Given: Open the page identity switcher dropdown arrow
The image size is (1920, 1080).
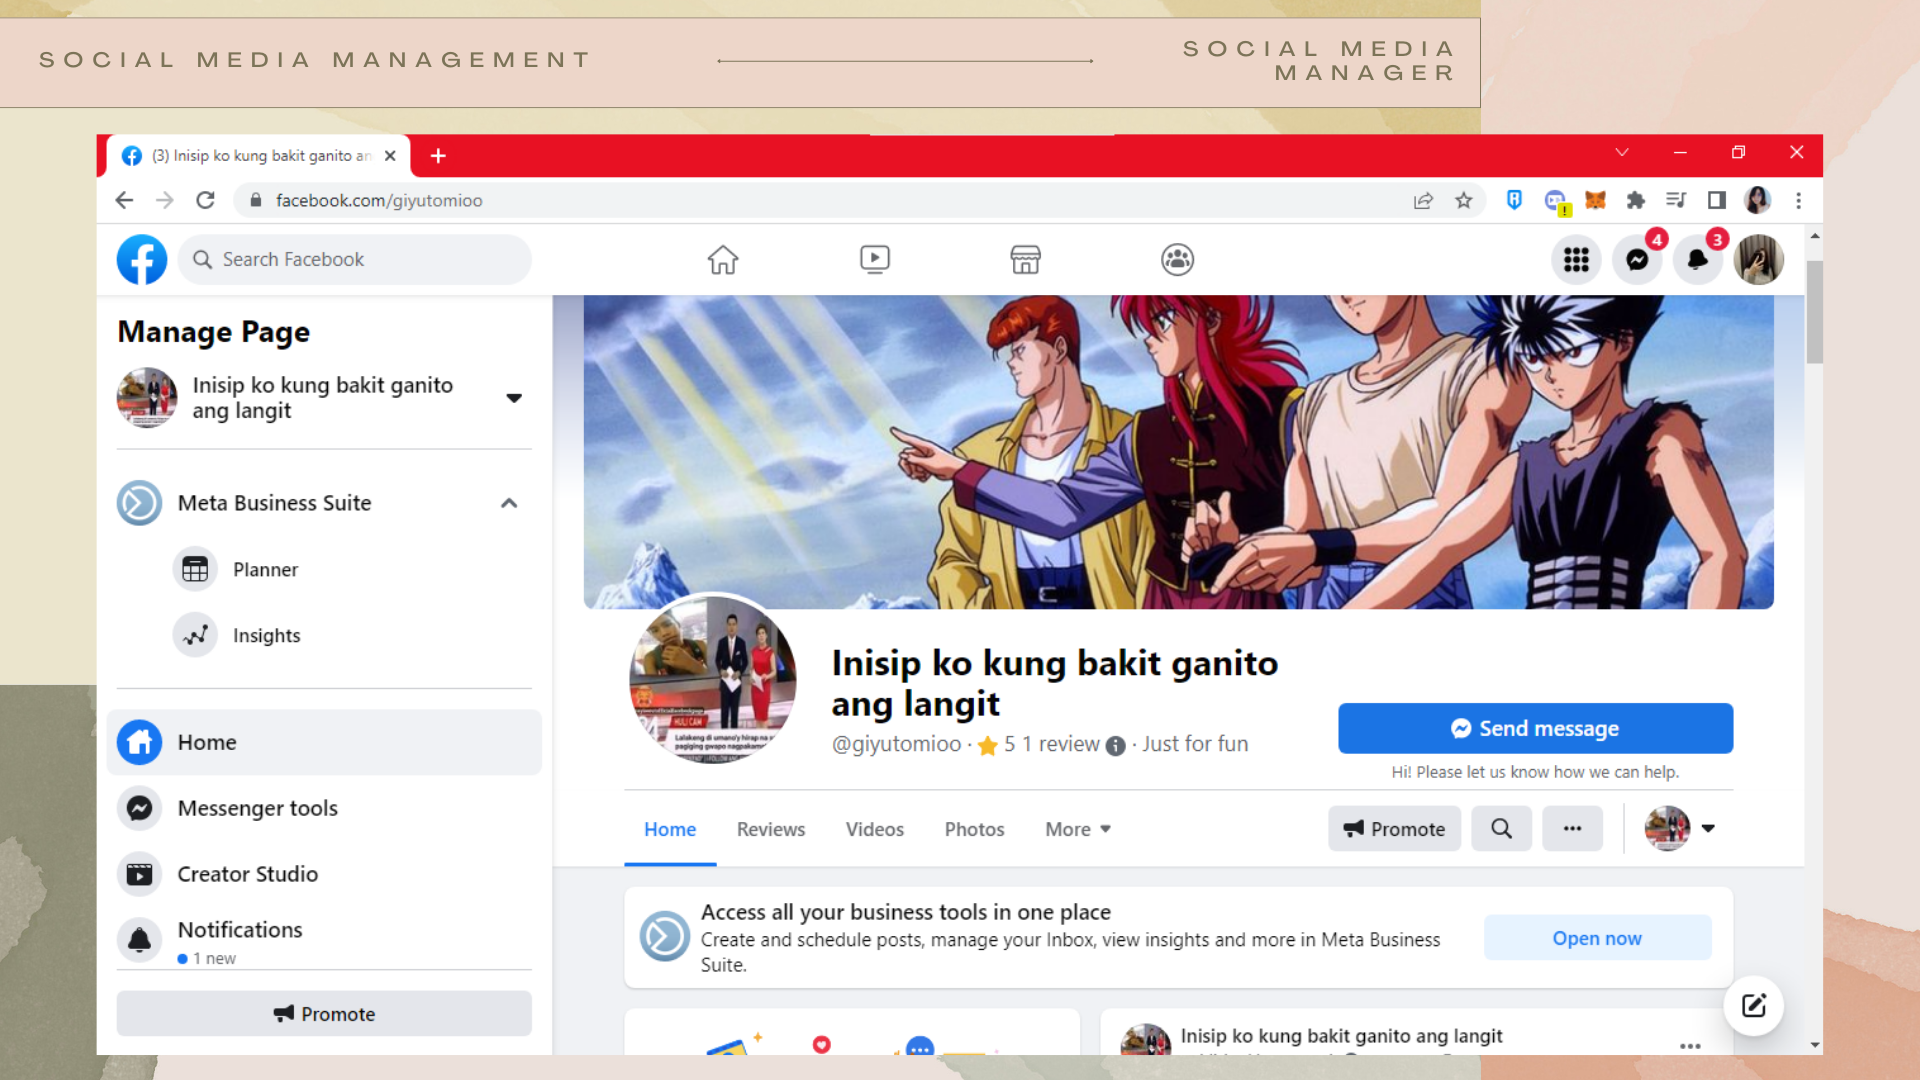Looking at the screenshot, I should [x=1708, y=828].
